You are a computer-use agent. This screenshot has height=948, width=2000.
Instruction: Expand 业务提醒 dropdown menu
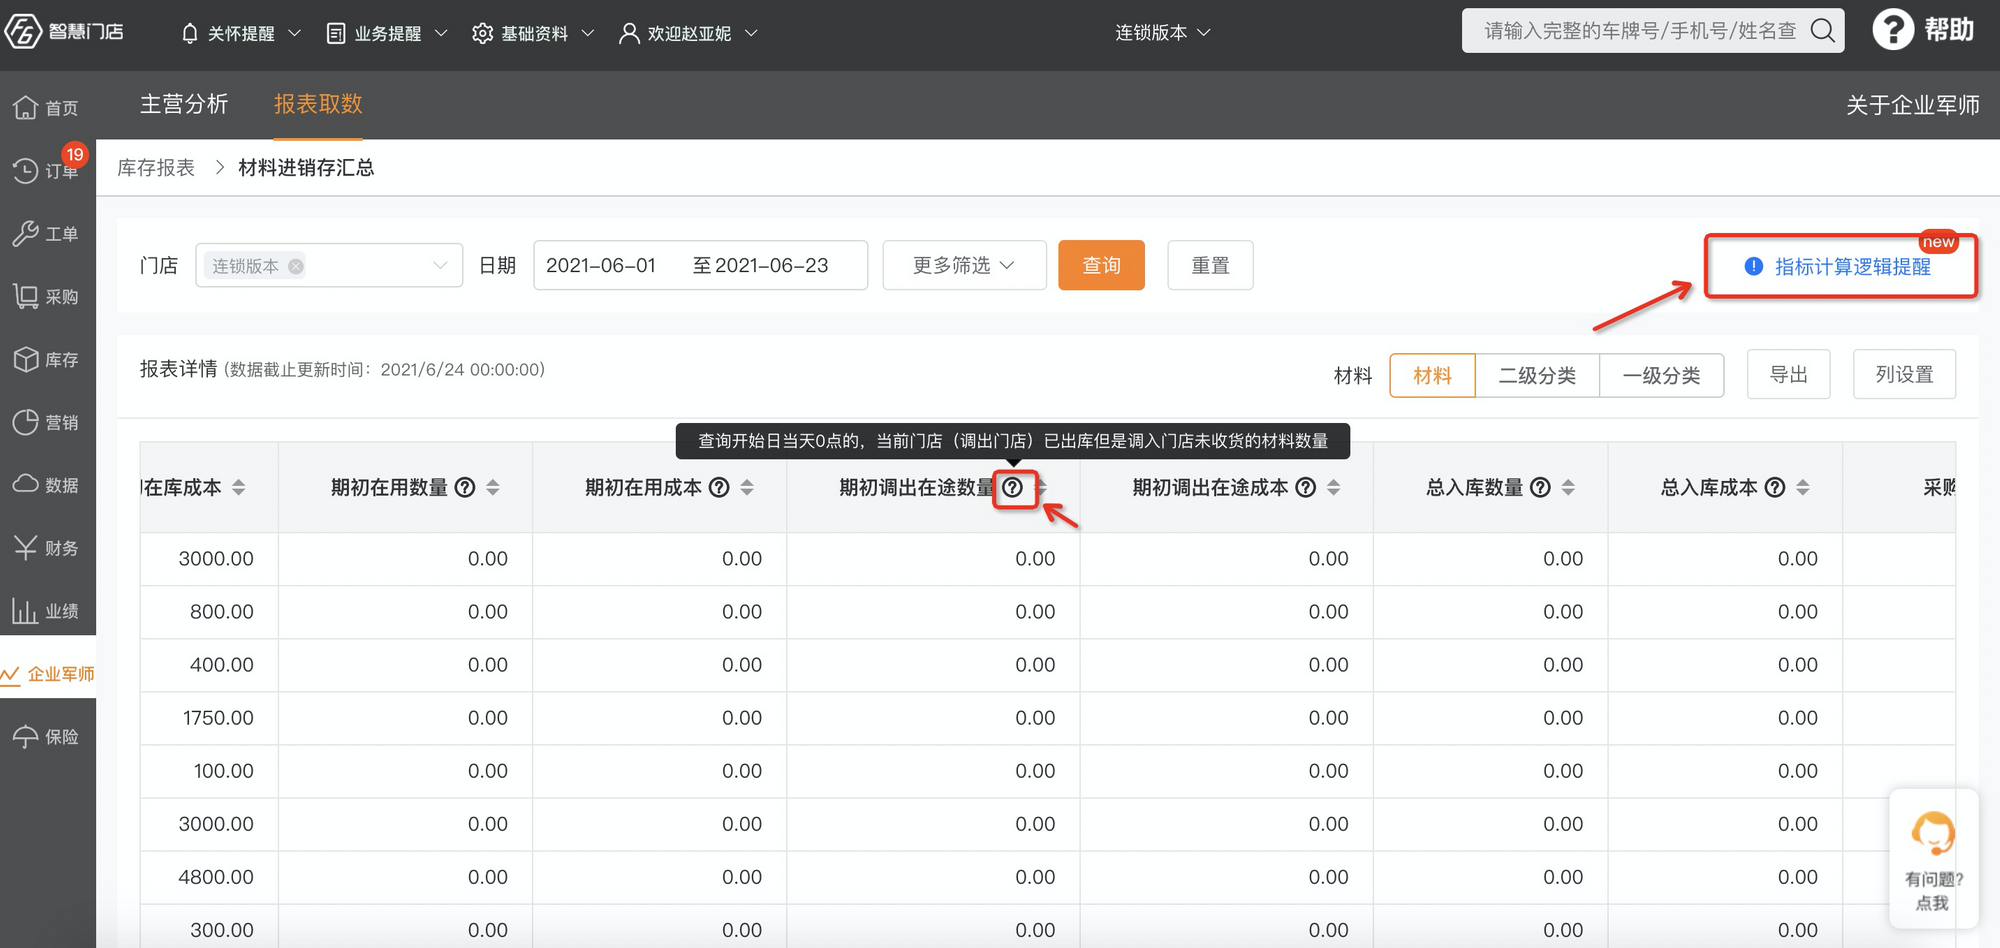[387, 33]
